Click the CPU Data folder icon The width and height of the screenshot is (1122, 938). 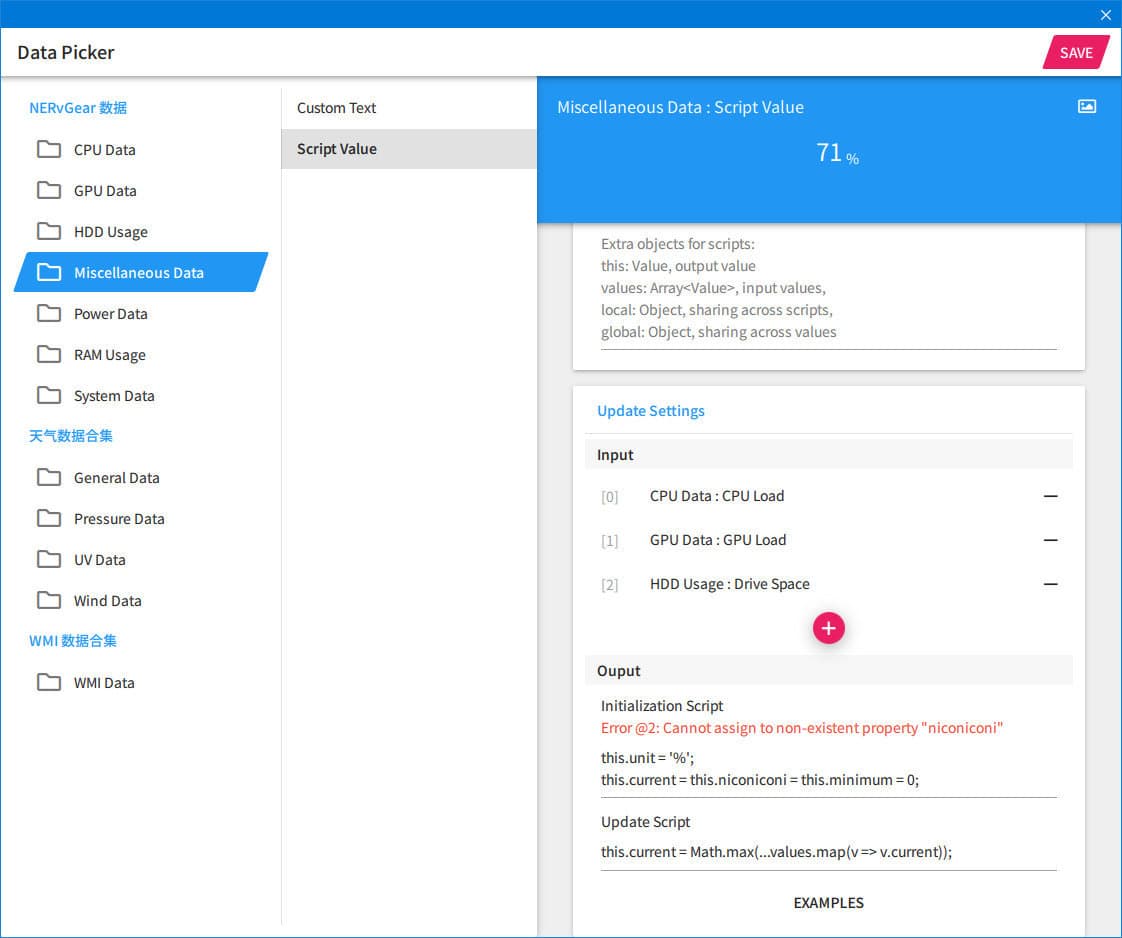[49, 150]
